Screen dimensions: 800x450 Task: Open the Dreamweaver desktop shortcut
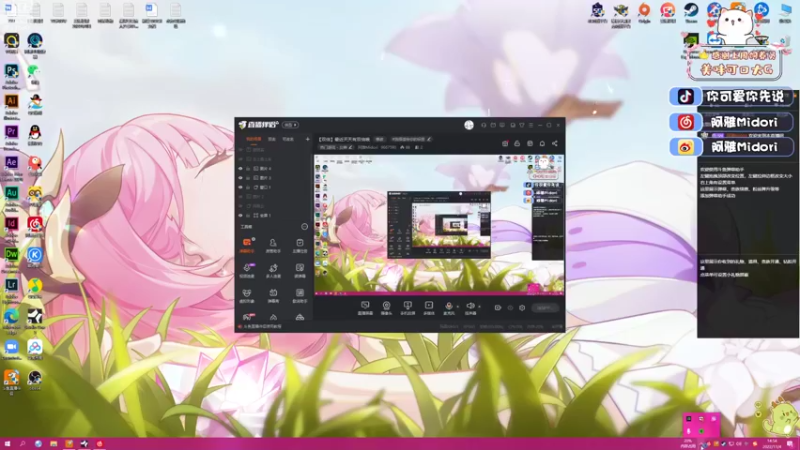click(11, 259)
